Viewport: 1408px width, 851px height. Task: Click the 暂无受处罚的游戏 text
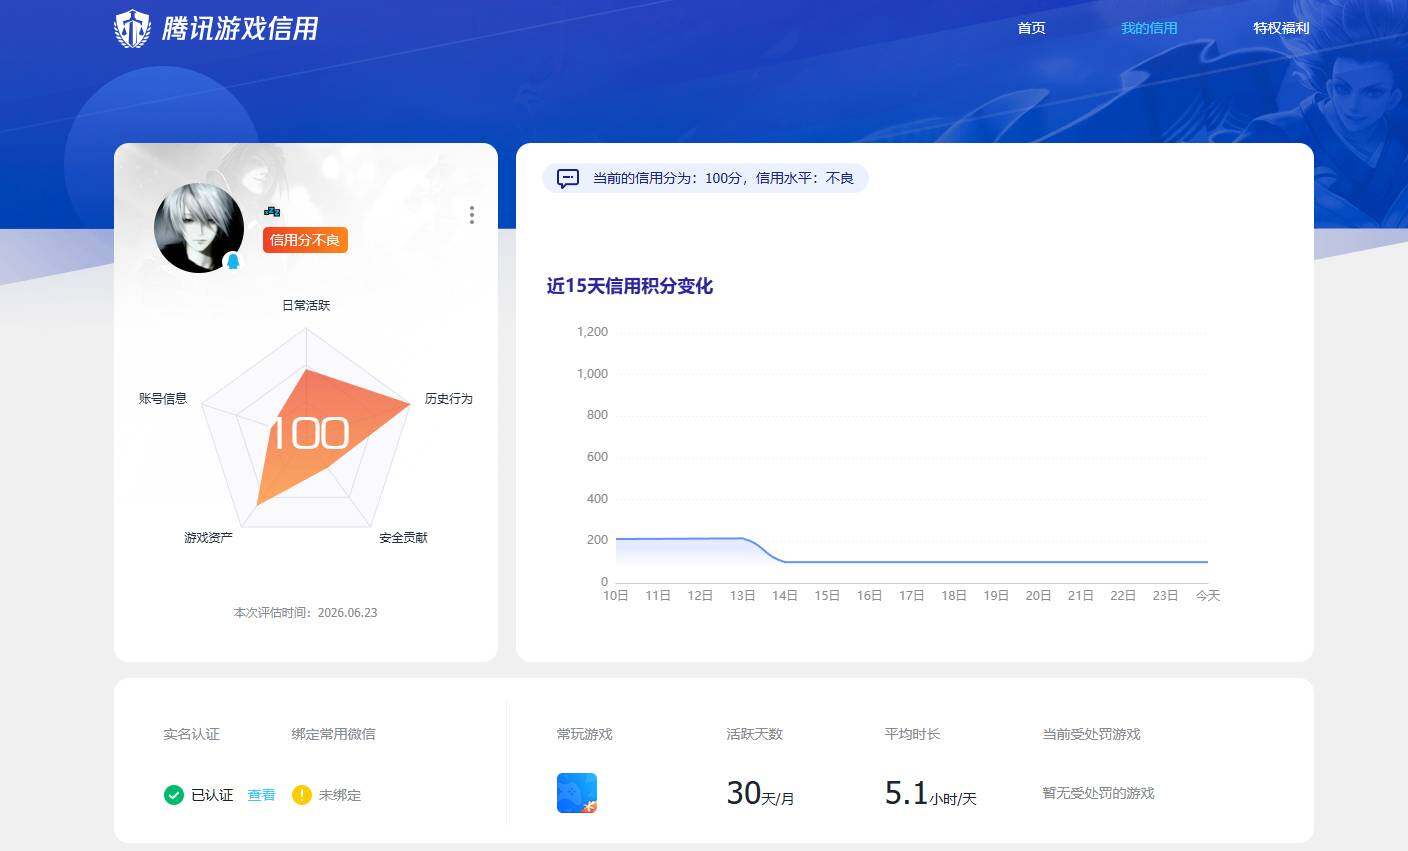pos(1098,793)
